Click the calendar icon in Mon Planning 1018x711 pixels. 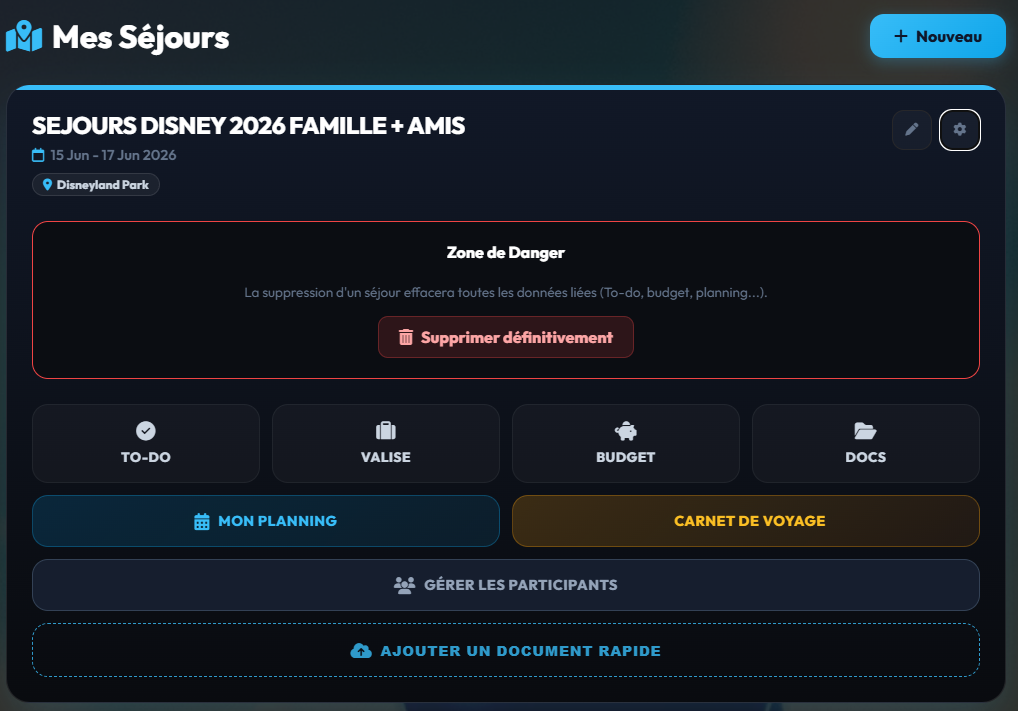[202, 521]
